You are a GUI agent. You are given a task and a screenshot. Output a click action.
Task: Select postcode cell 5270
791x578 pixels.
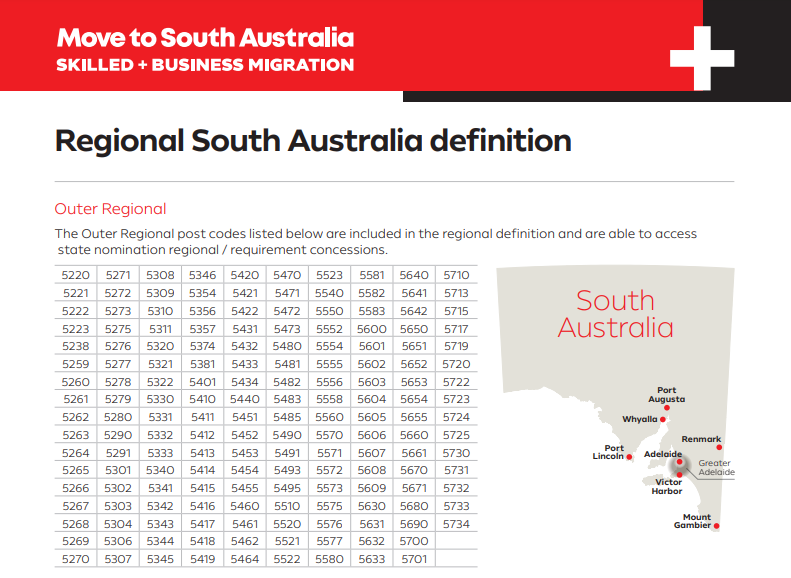tap(76, 559)
